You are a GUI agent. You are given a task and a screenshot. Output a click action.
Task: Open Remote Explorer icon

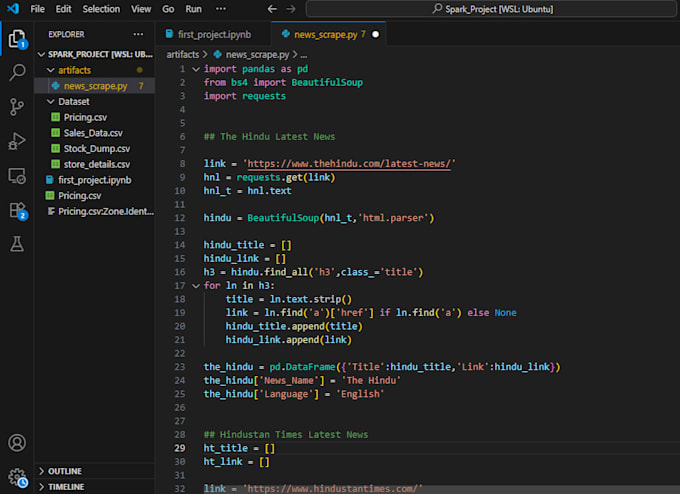[x=17, y=175]
